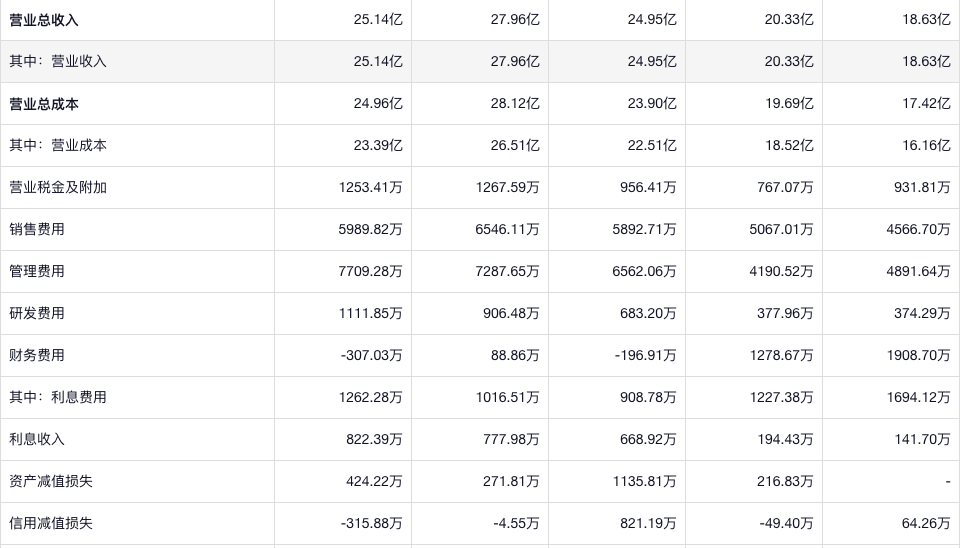Select the 7709.28万 管理费用 cell
The image size is (963, 548).
(370, 271)
